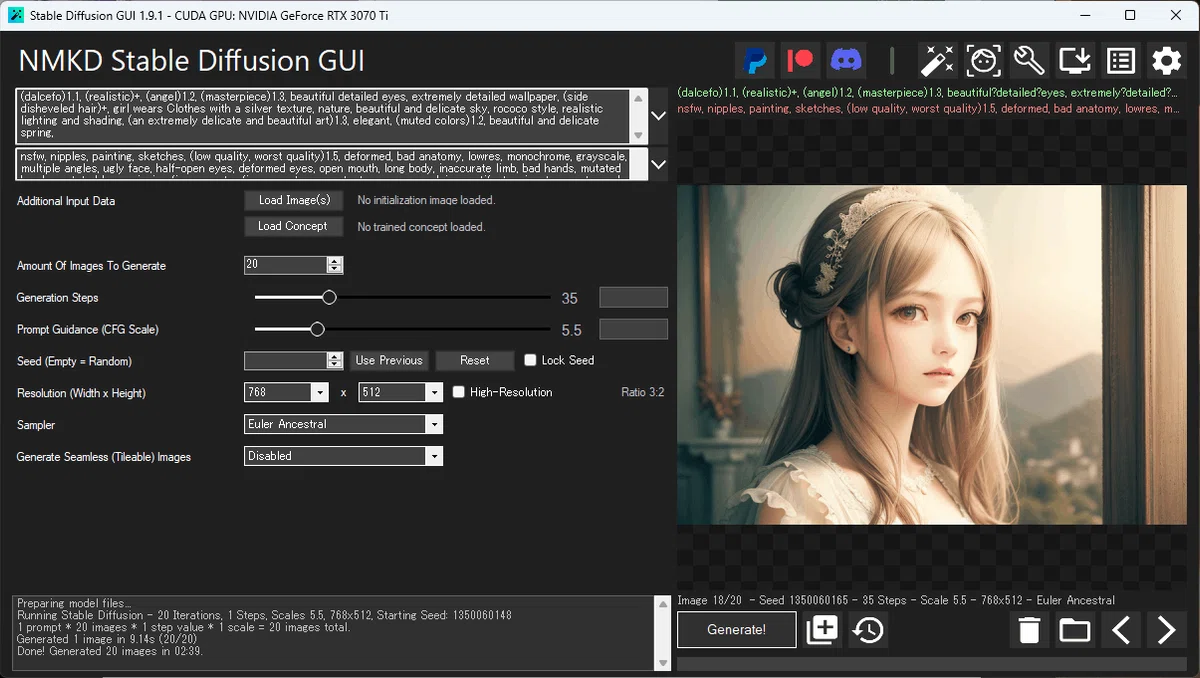The width and height of the screenshot is (1200, 678).
Task: Click the steps value '35'
Action: pyautogui.click(x=570, y=298)
